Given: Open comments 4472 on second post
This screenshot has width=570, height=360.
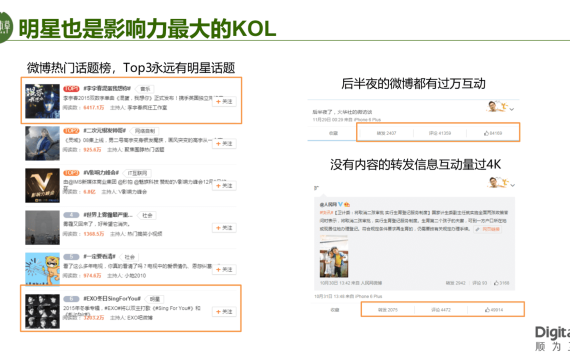Looking at the screenshot, I should pyautogui.click(x=441, y=310).
